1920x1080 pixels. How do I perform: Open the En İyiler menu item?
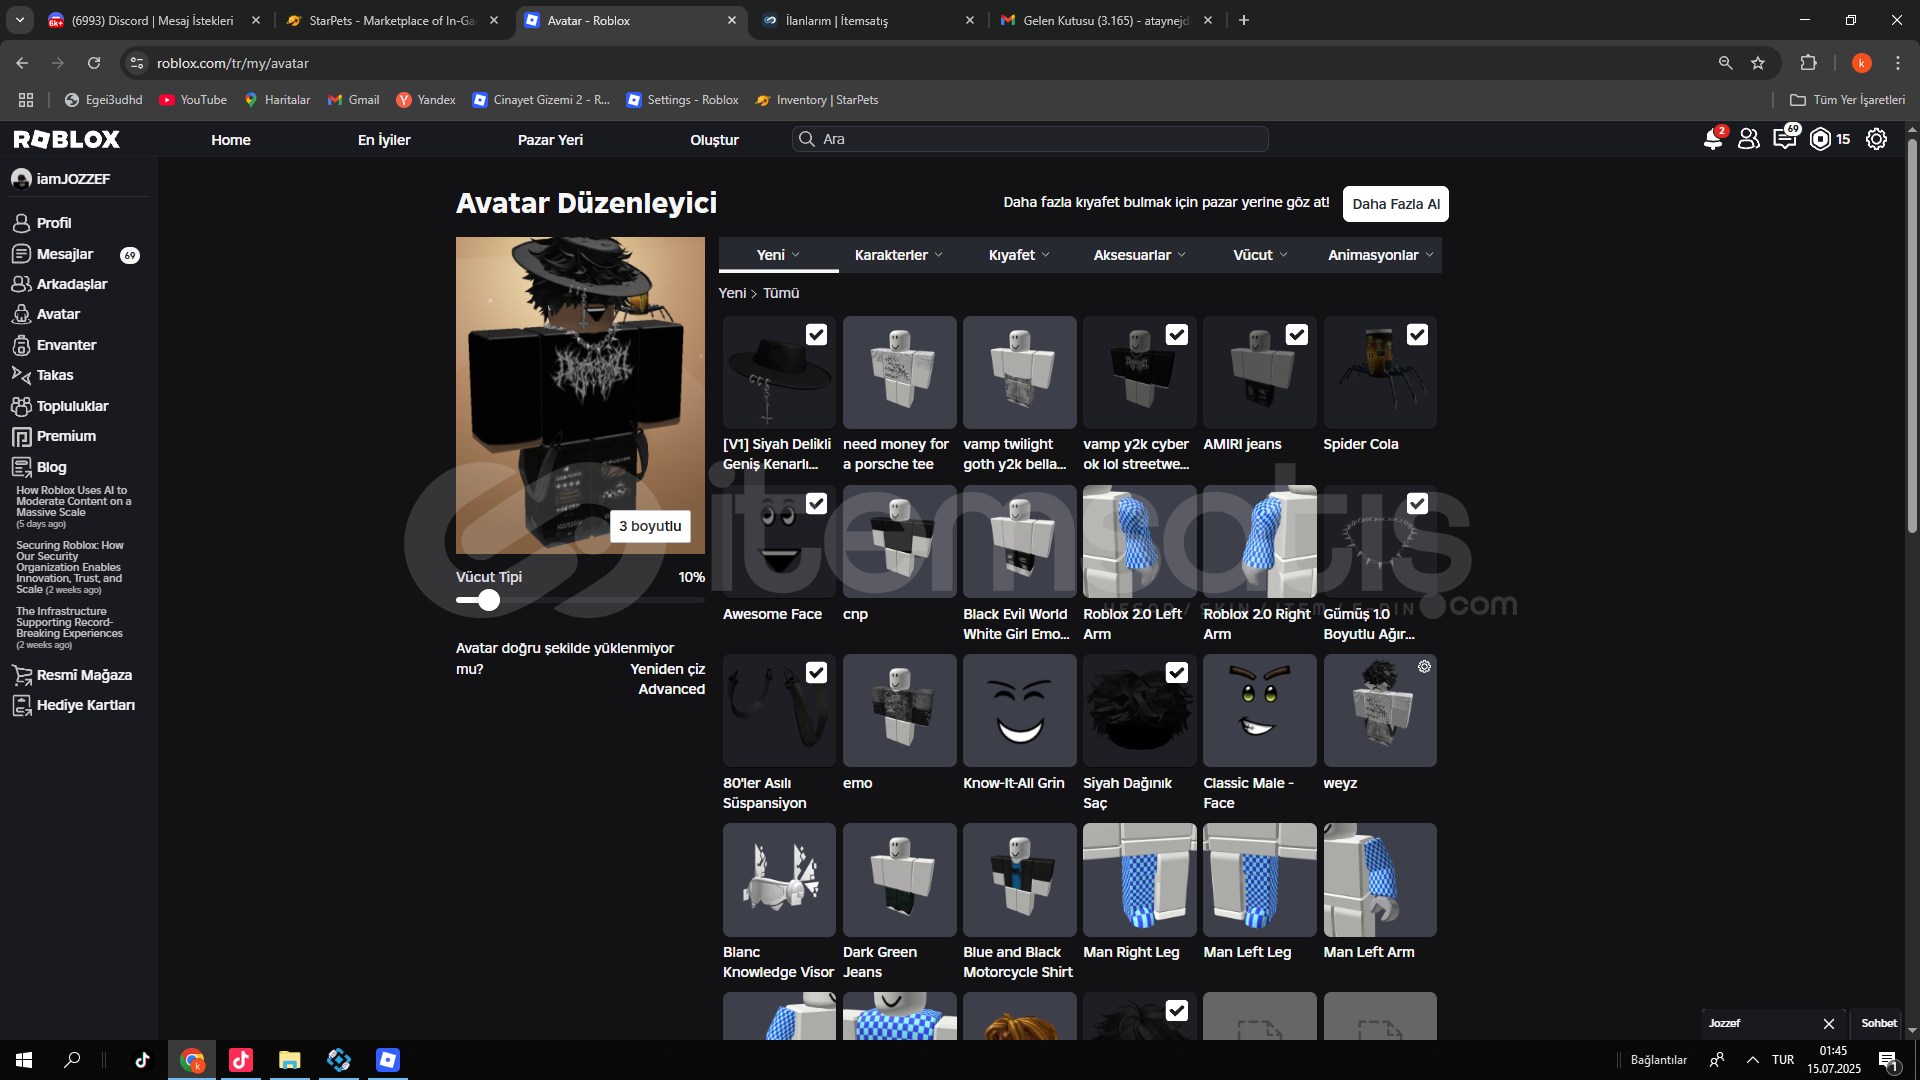tap(384, 140)
